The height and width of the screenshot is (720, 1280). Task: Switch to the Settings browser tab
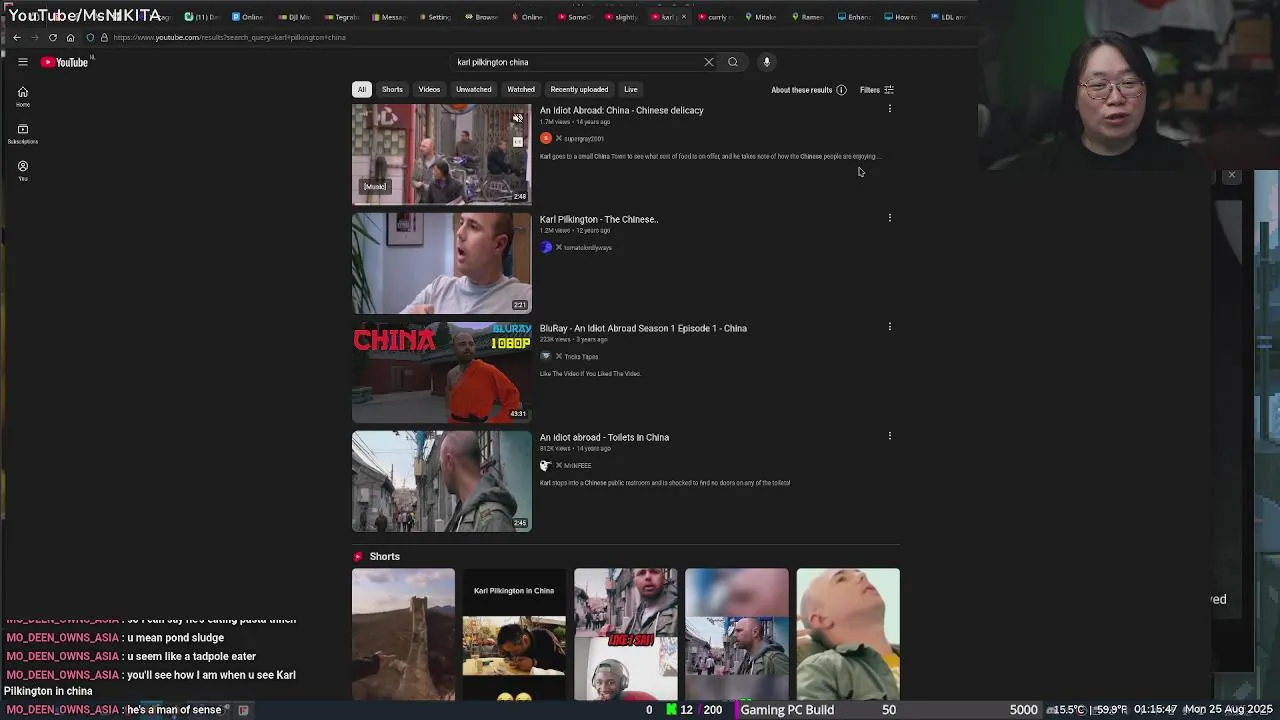point(434,17)
